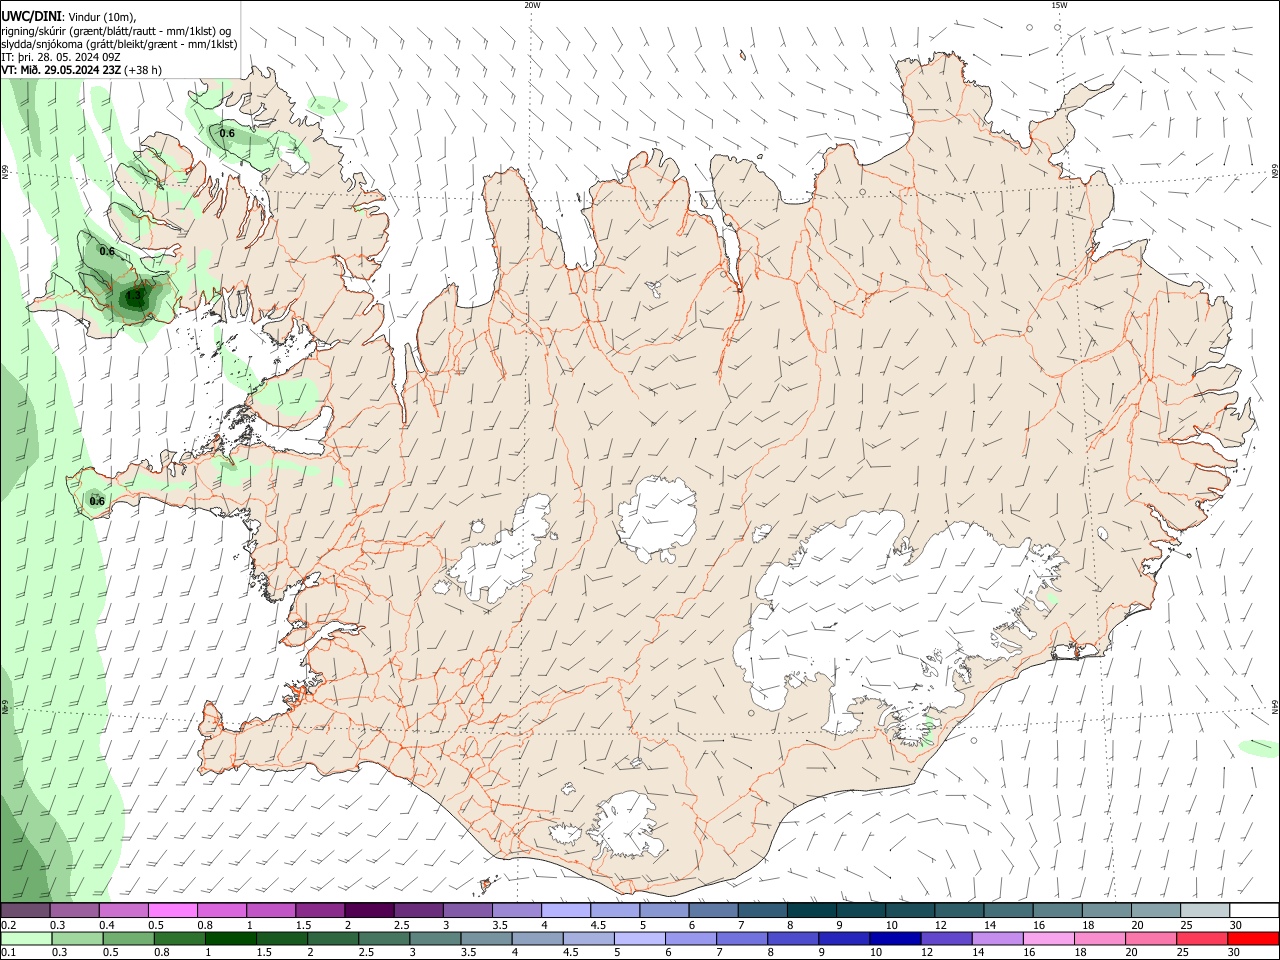
Task: Pick the darkest purple 2 mm snow swatch
Action: tap(370, 911)
